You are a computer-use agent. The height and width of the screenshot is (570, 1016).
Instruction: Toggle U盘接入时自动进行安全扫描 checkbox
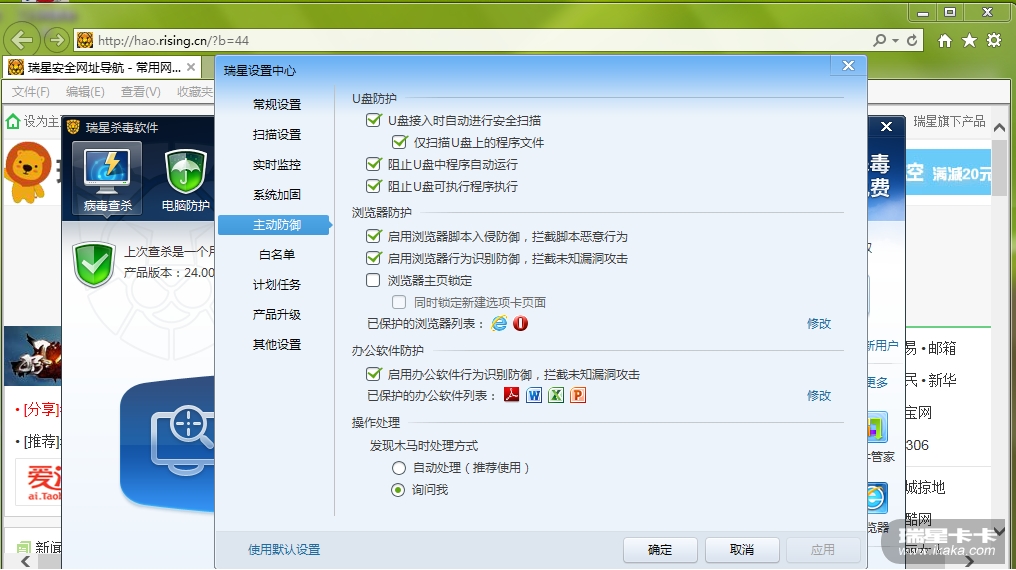point(373,120)
